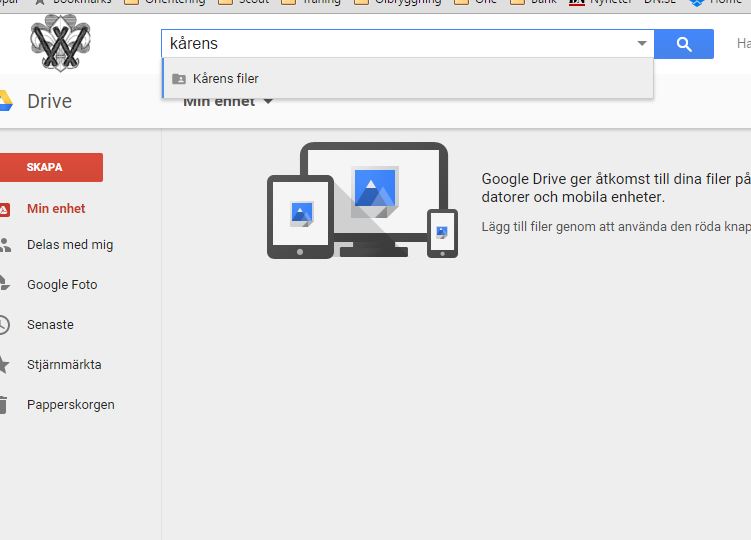Click the 'Bank' bookmarks folder in the browser
The image size is (751, 540).
click(534, 2)
